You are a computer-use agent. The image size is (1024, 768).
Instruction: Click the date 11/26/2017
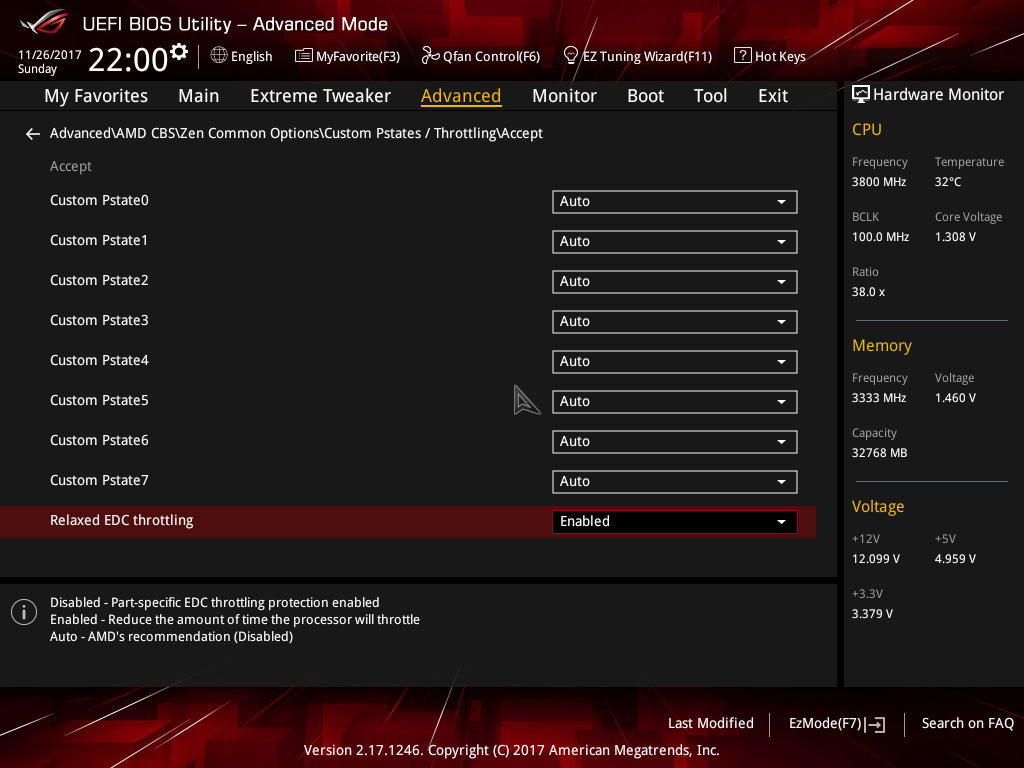(50, 55)
